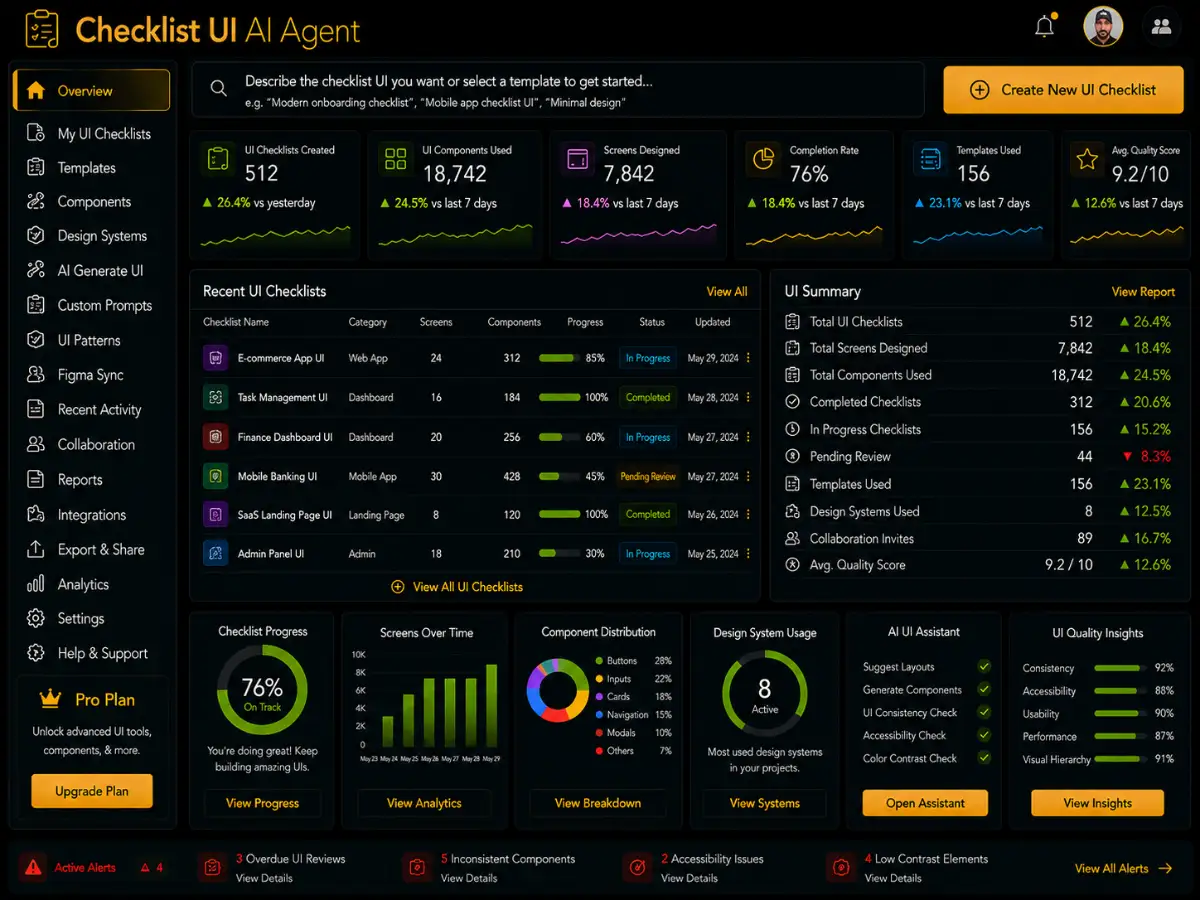Click the Component Distribution donut chart
Image resolution: width=1200 pixels, height=900 pixels.
tap(558, 690)
